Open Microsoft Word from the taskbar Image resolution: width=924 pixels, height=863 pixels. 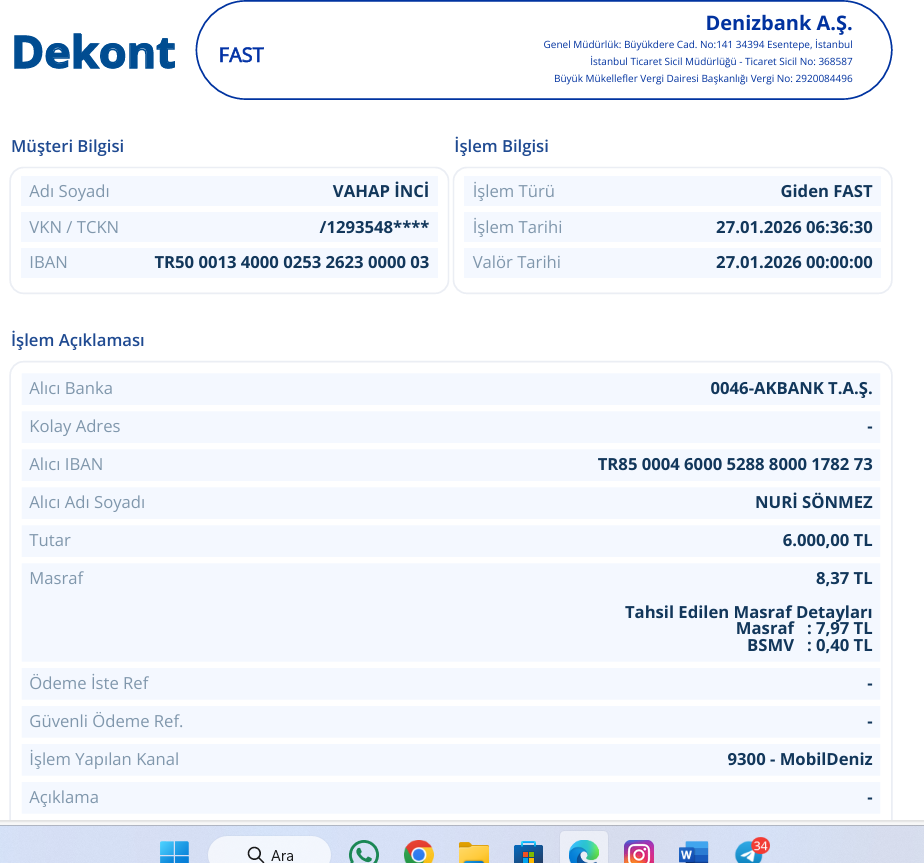[694, 852]
